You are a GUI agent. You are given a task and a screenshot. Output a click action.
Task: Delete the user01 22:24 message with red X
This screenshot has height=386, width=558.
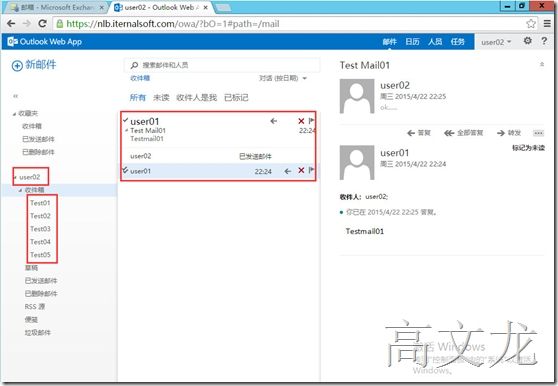coord(301,170)
